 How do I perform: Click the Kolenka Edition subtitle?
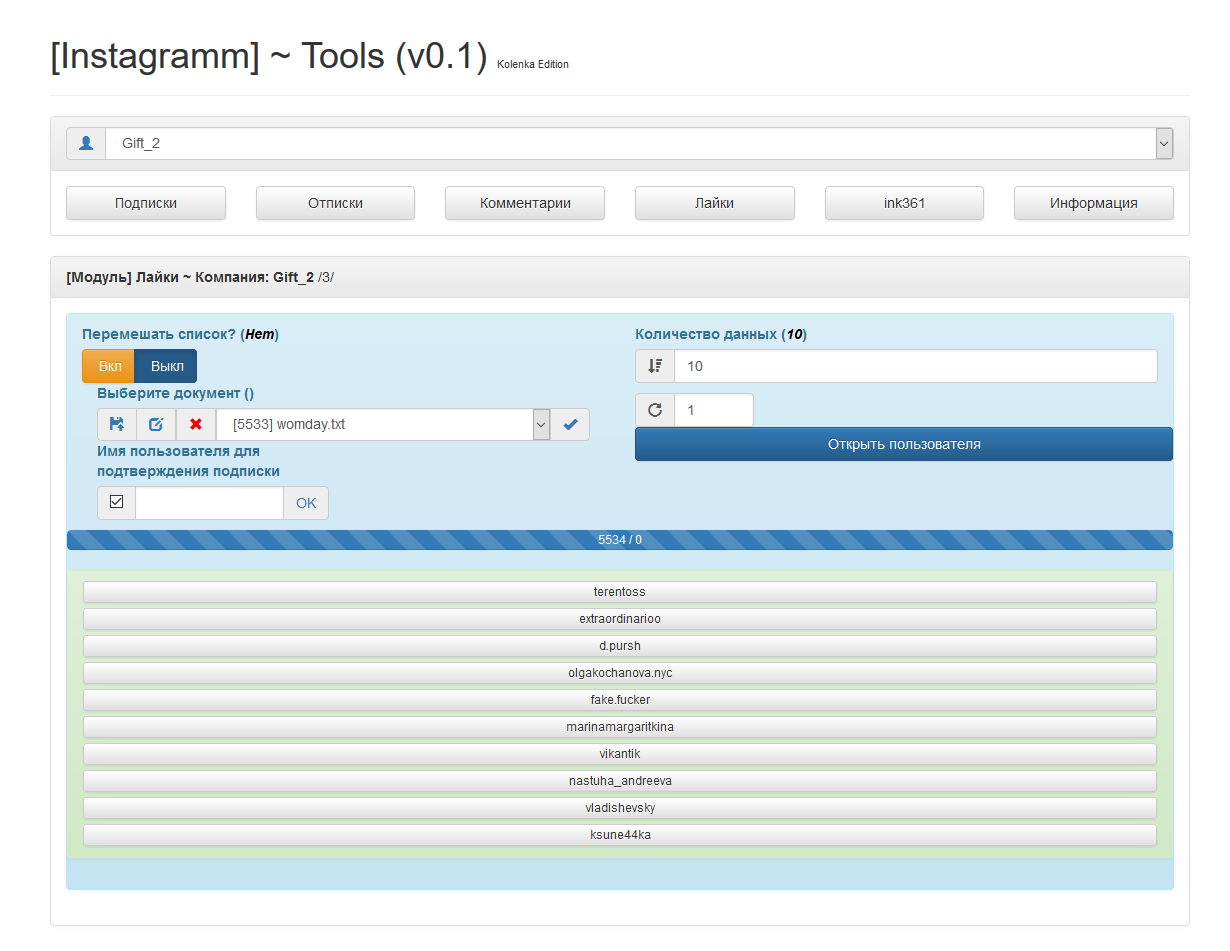[533, 64]
